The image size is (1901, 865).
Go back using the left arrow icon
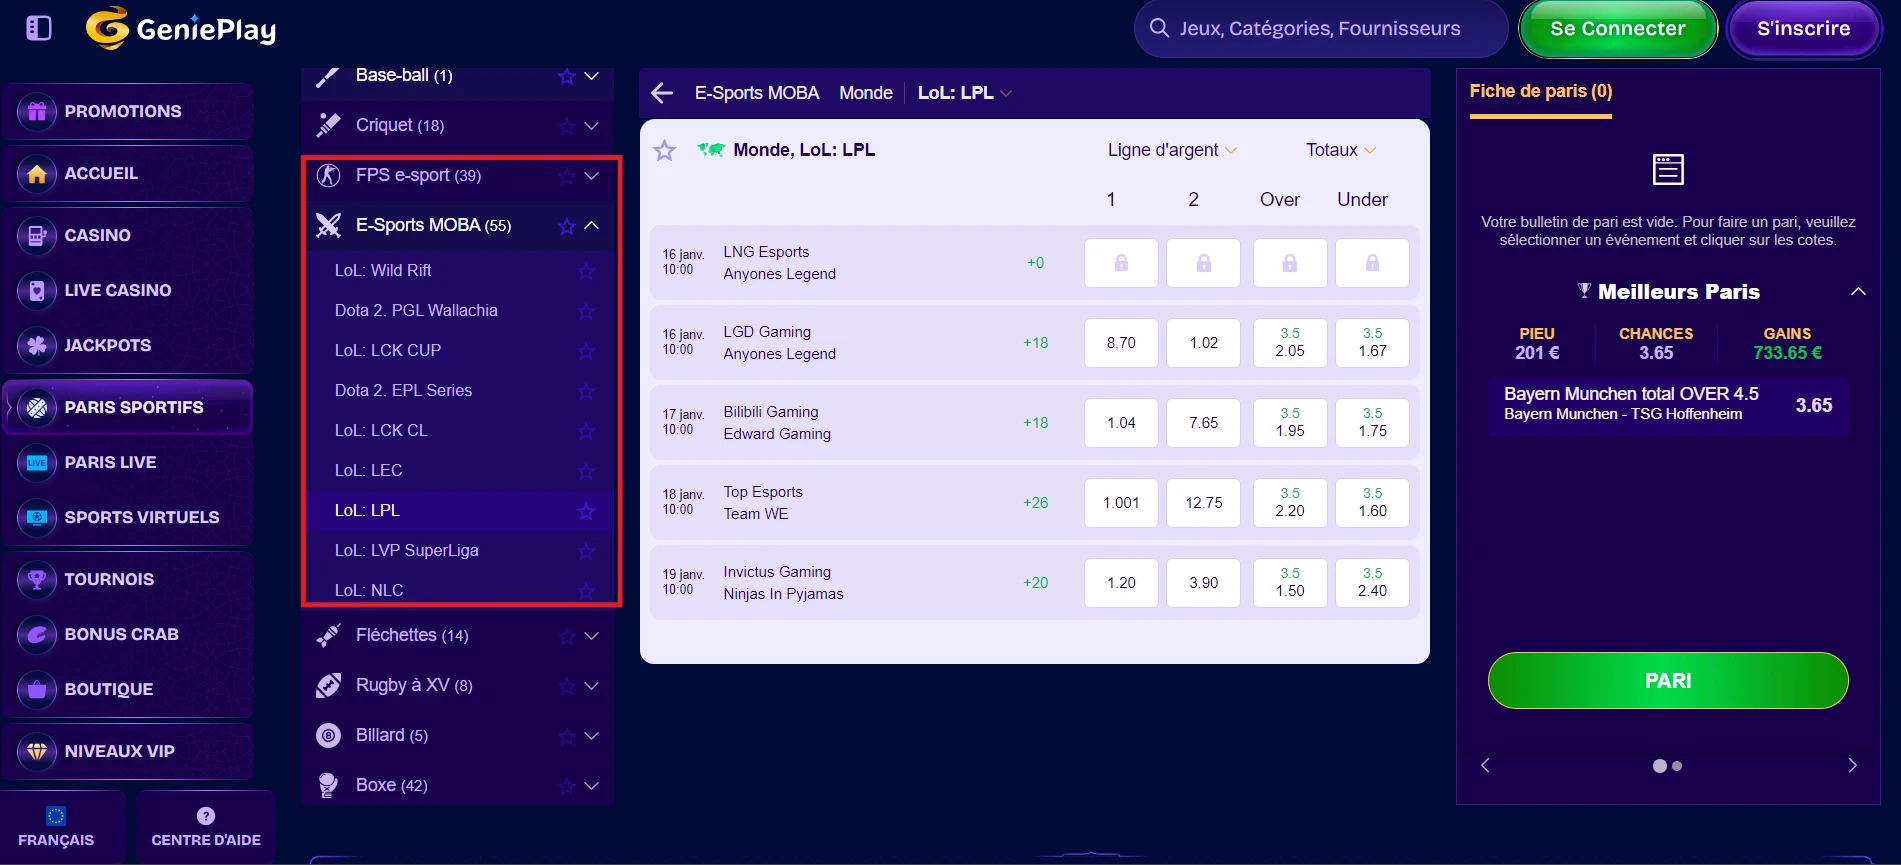click(x=662, y=93)
